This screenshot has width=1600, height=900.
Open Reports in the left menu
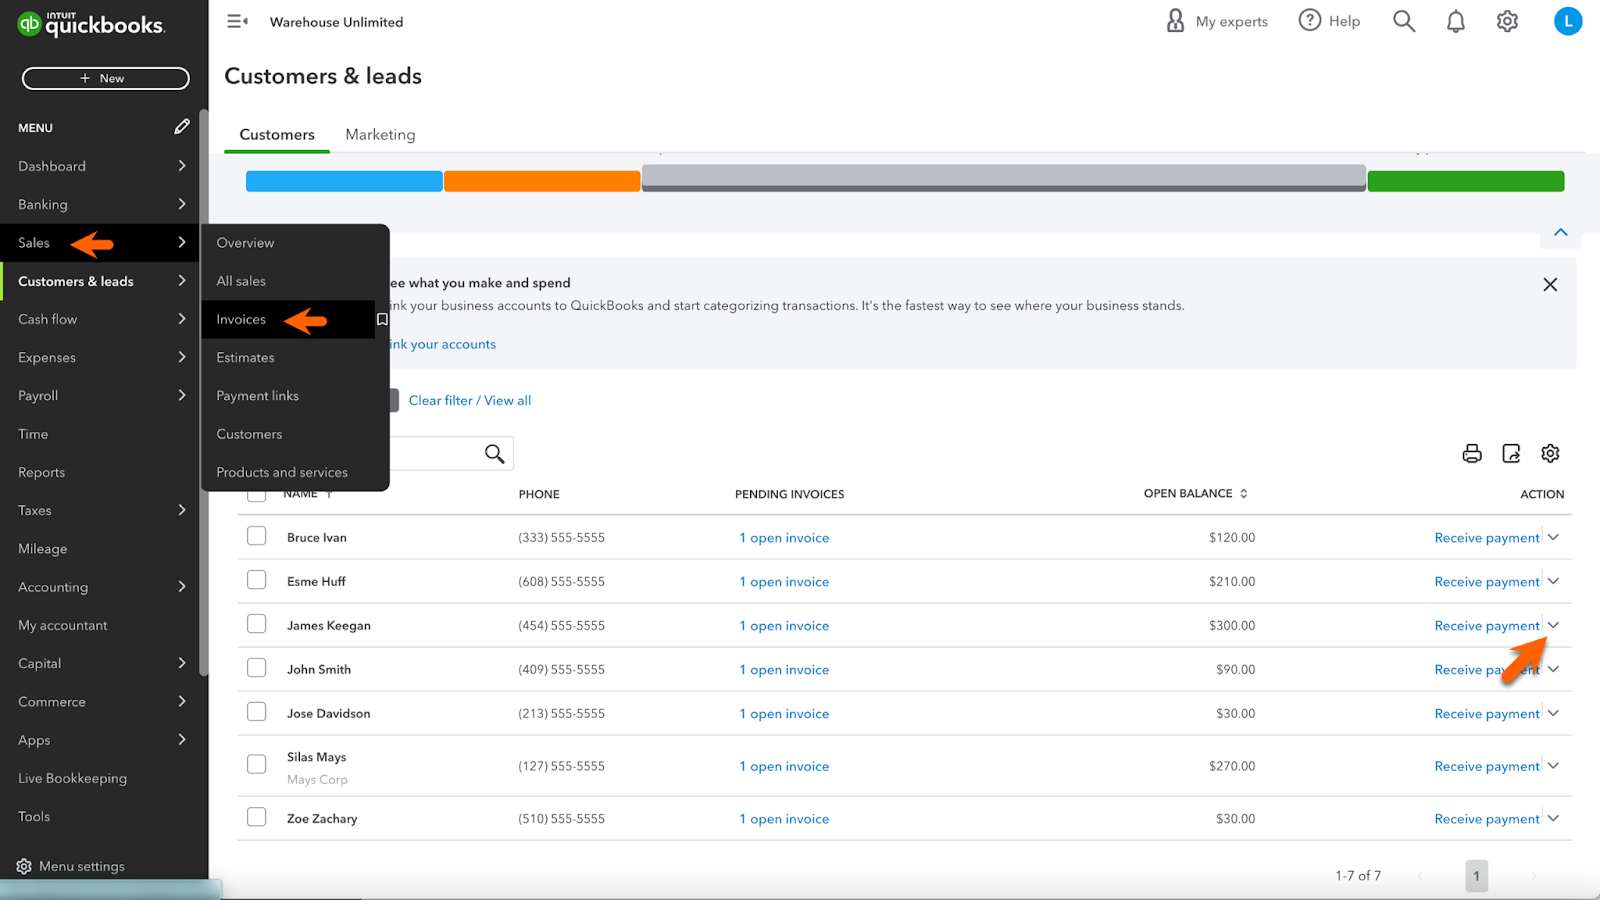pos(41,472)
